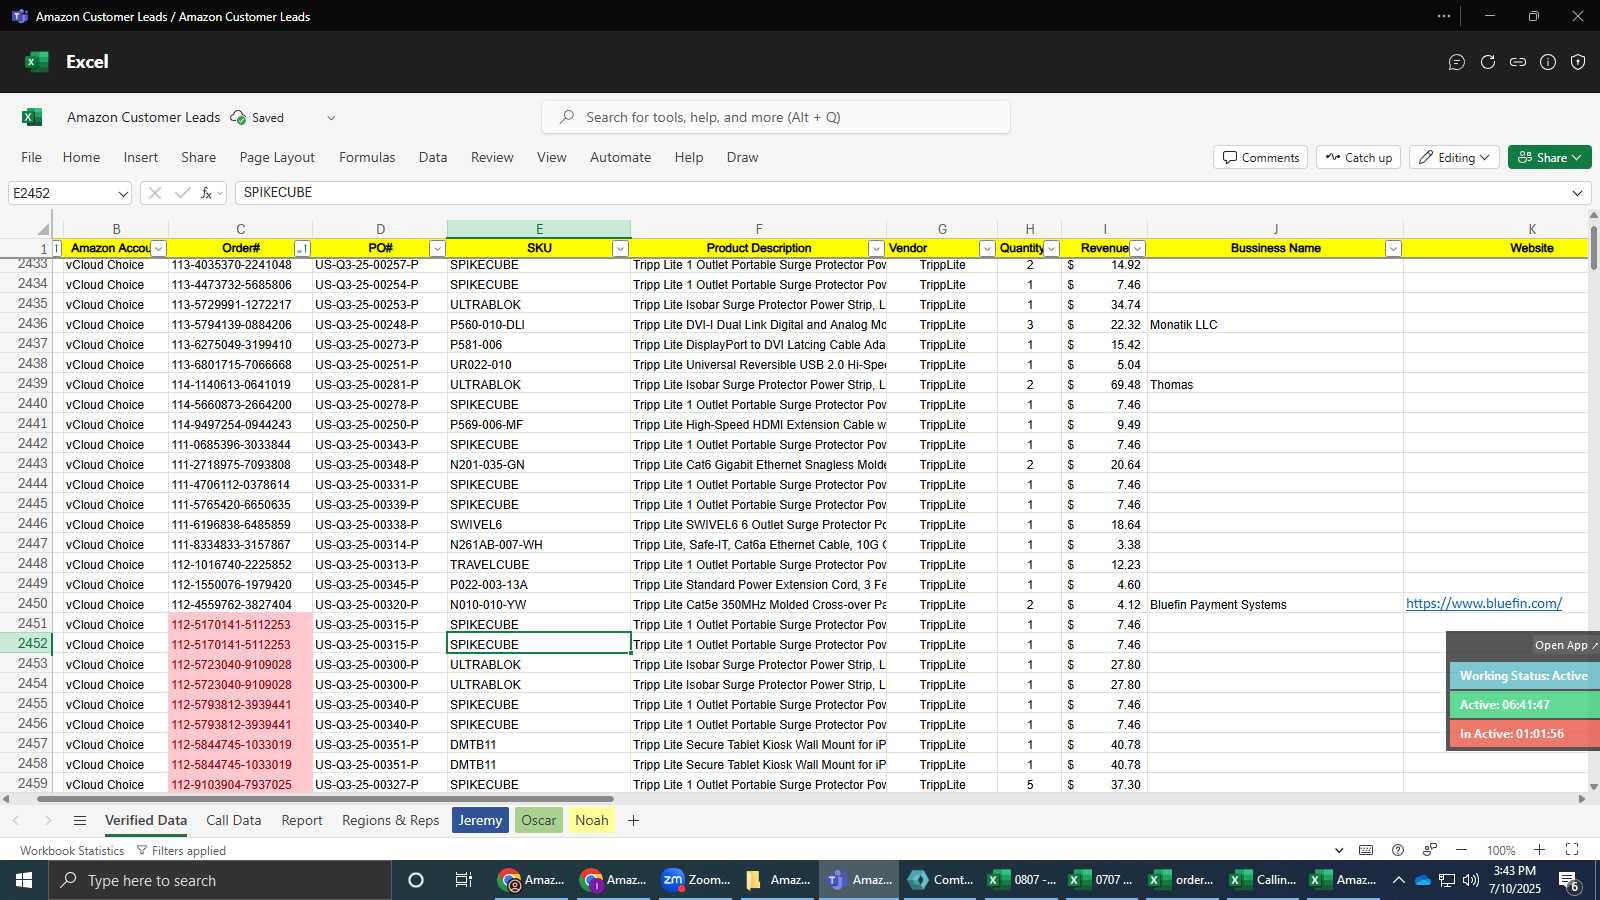Click the cancel X icon in formula bar
Viewport: 1600px width, 900px height.
click(x=155, y=193)
